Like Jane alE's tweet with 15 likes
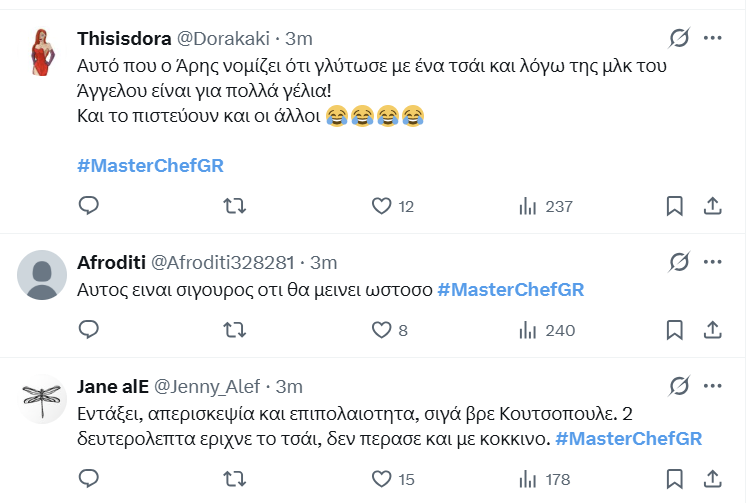The image size is (756, 503). [x=381, y=480]
